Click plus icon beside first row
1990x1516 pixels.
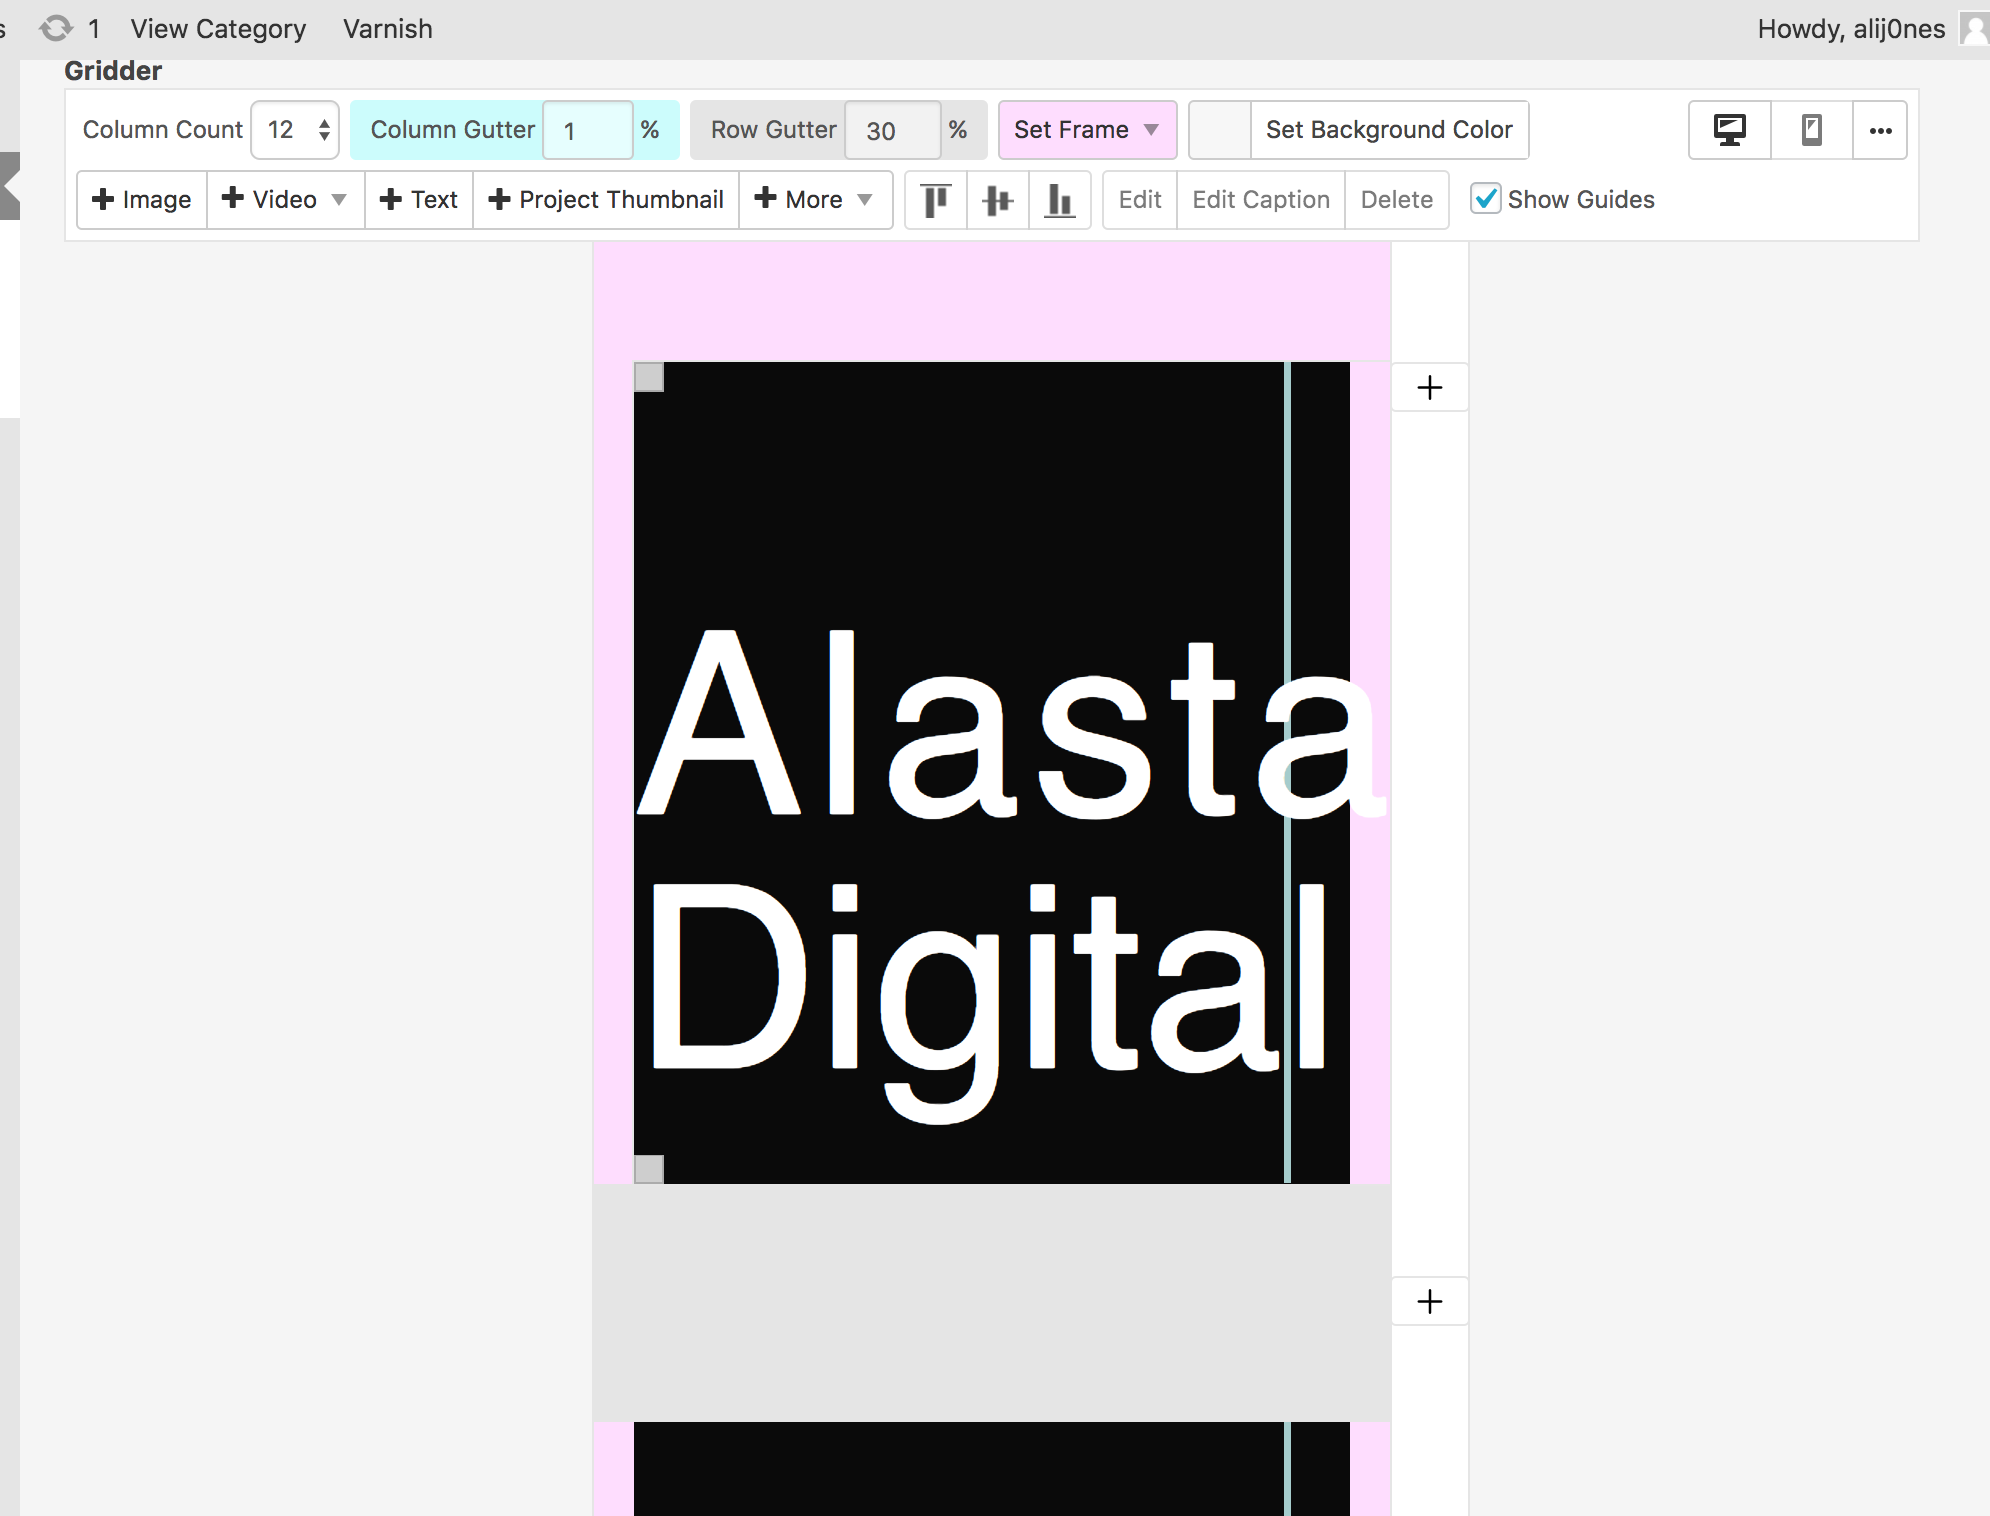coord(1430,387)
